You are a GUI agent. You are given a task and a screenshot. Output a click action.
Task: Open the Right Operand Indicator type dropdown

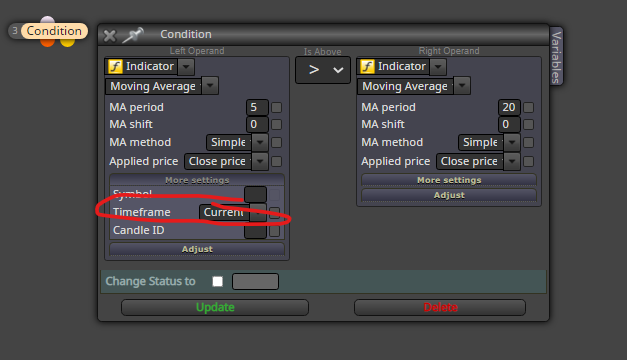[x=438, y=67]
